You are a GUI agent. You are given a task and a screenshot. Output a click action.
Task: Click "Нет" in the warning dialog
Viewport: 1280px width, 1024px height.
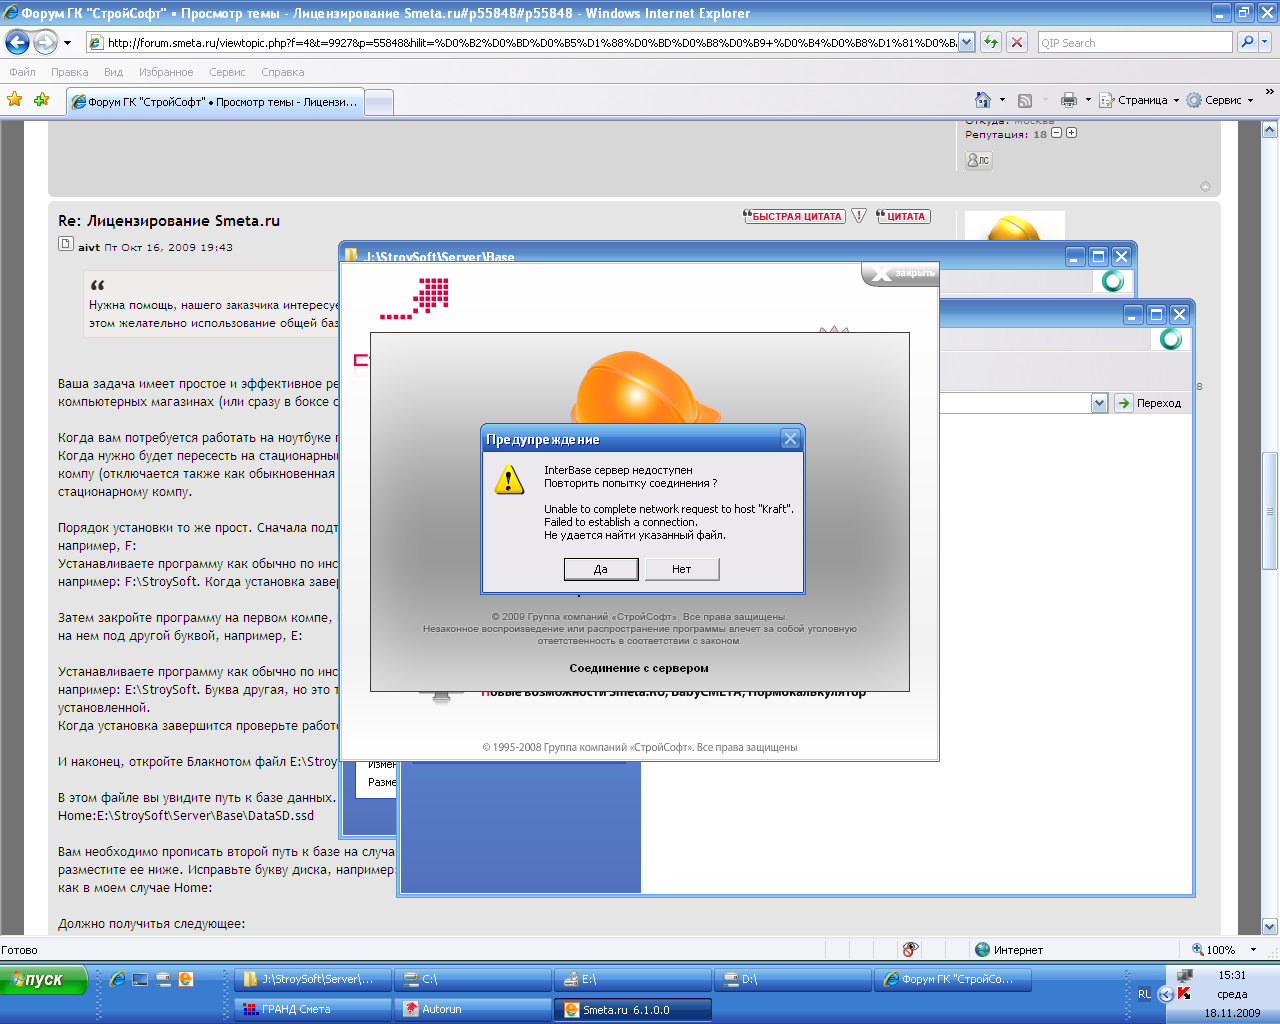pos(682,569)
